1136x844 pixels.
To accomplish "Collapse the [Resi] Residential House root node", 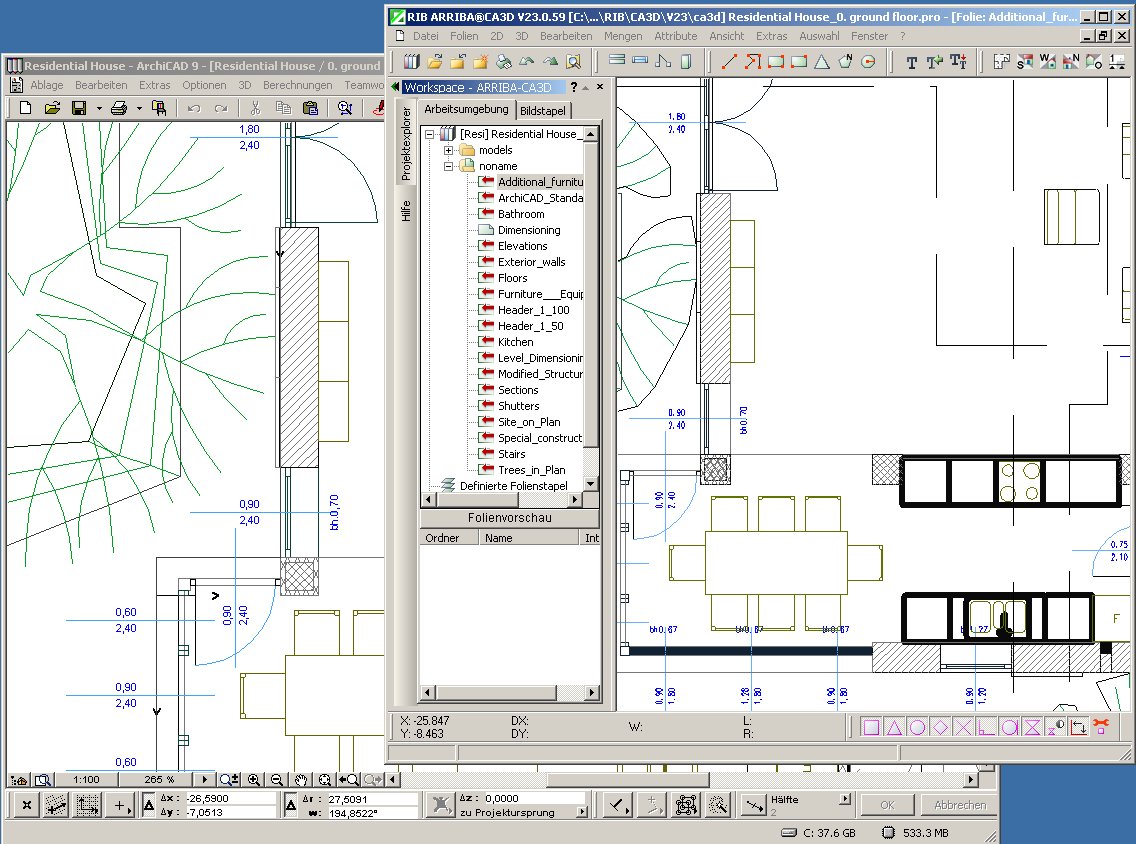I will 430,134.
